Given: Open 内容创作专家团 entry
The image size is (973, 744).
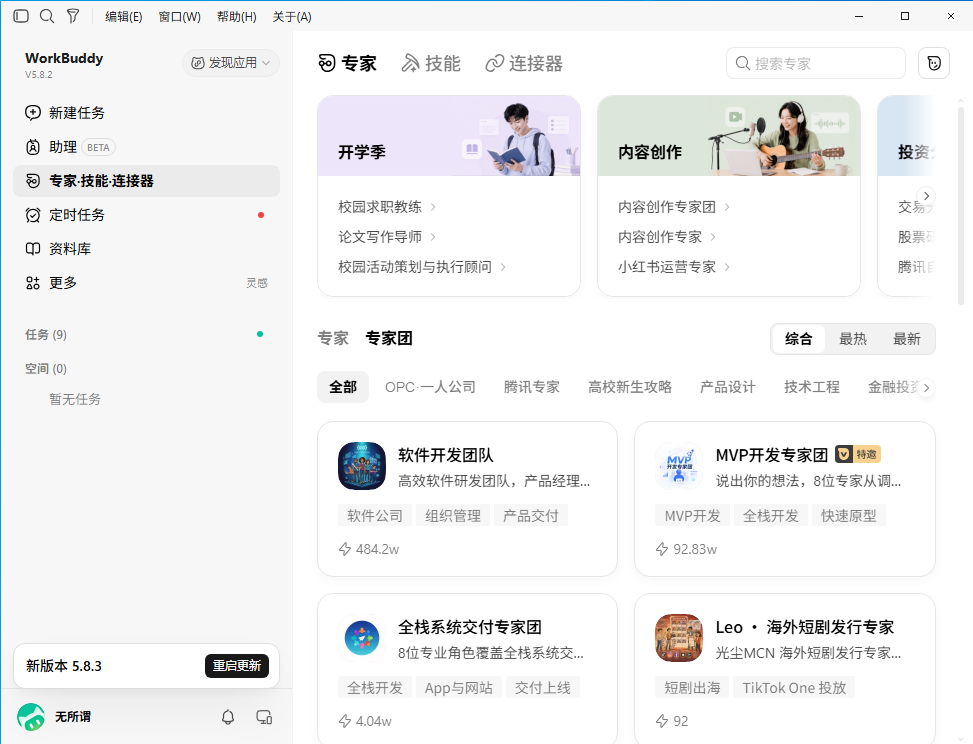Looking at the screenshot, I should coord(674,207).
